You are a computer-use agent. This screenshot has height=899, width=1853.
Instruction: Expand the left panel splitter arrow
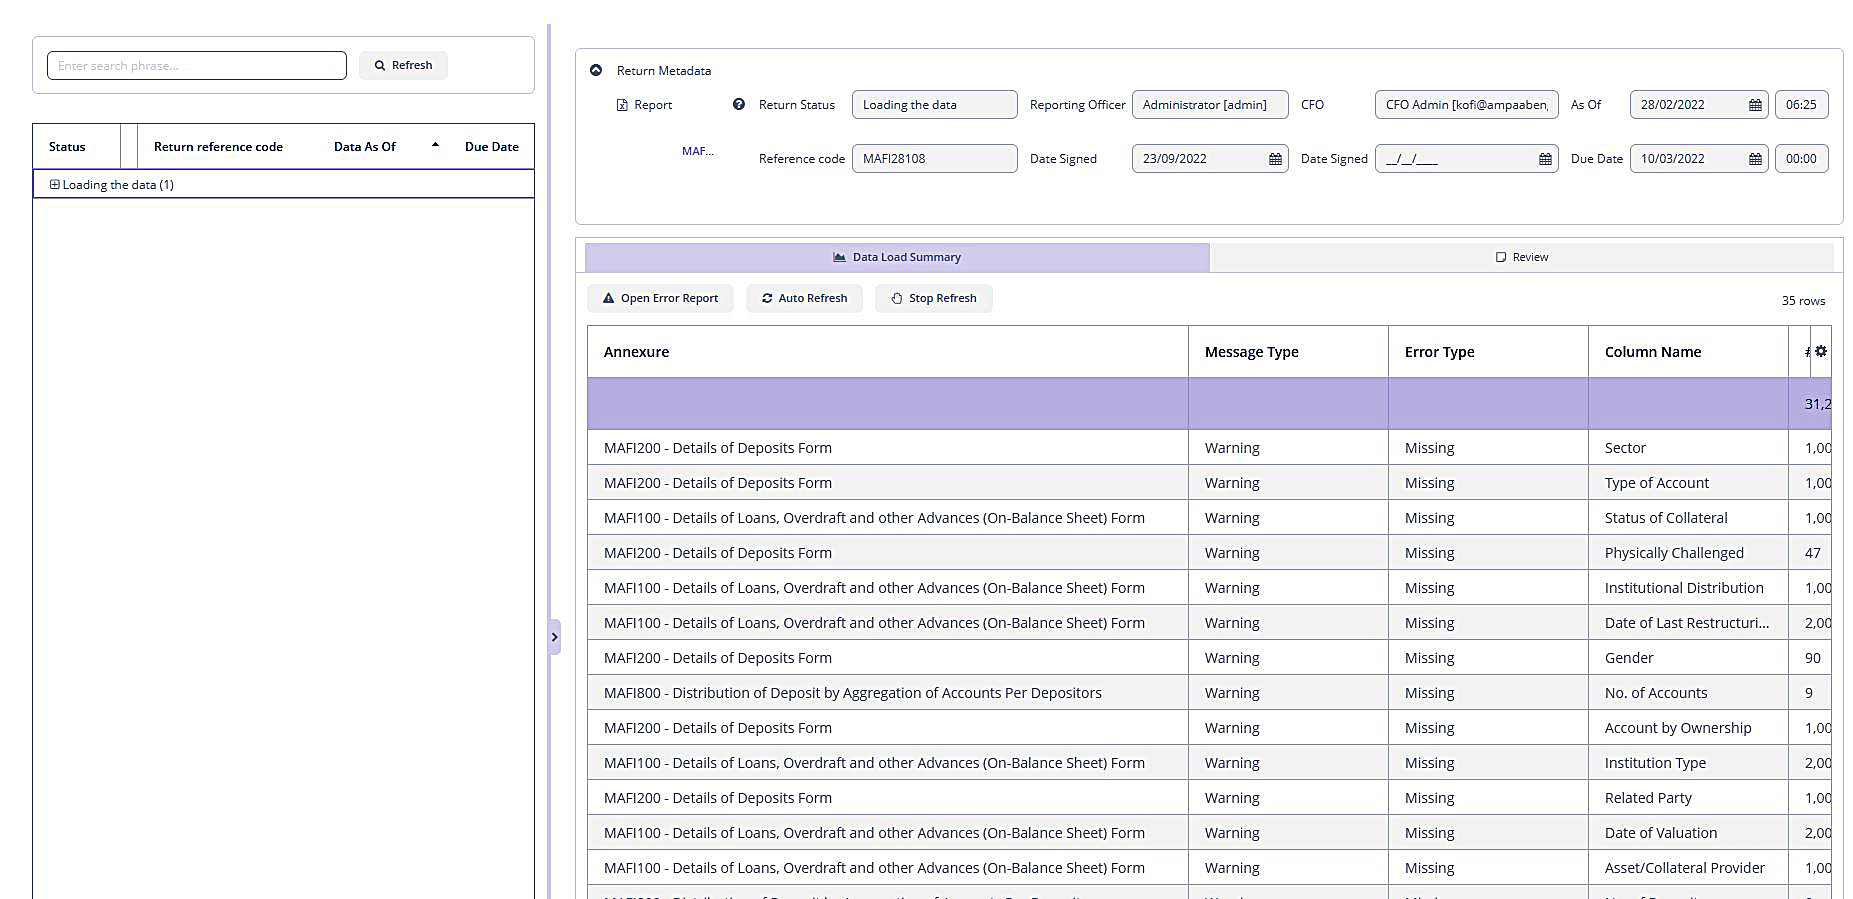pos(554,637)
